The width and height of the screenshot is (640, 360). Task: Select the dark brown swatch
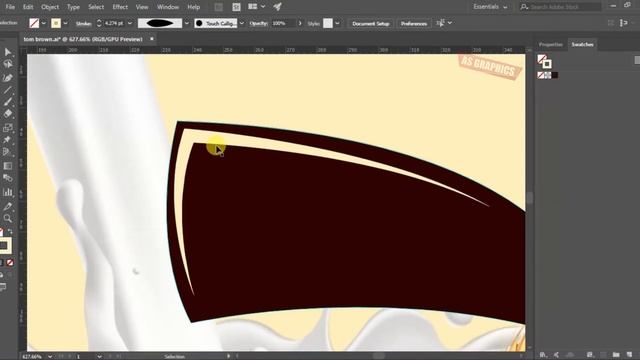(554, 75)
